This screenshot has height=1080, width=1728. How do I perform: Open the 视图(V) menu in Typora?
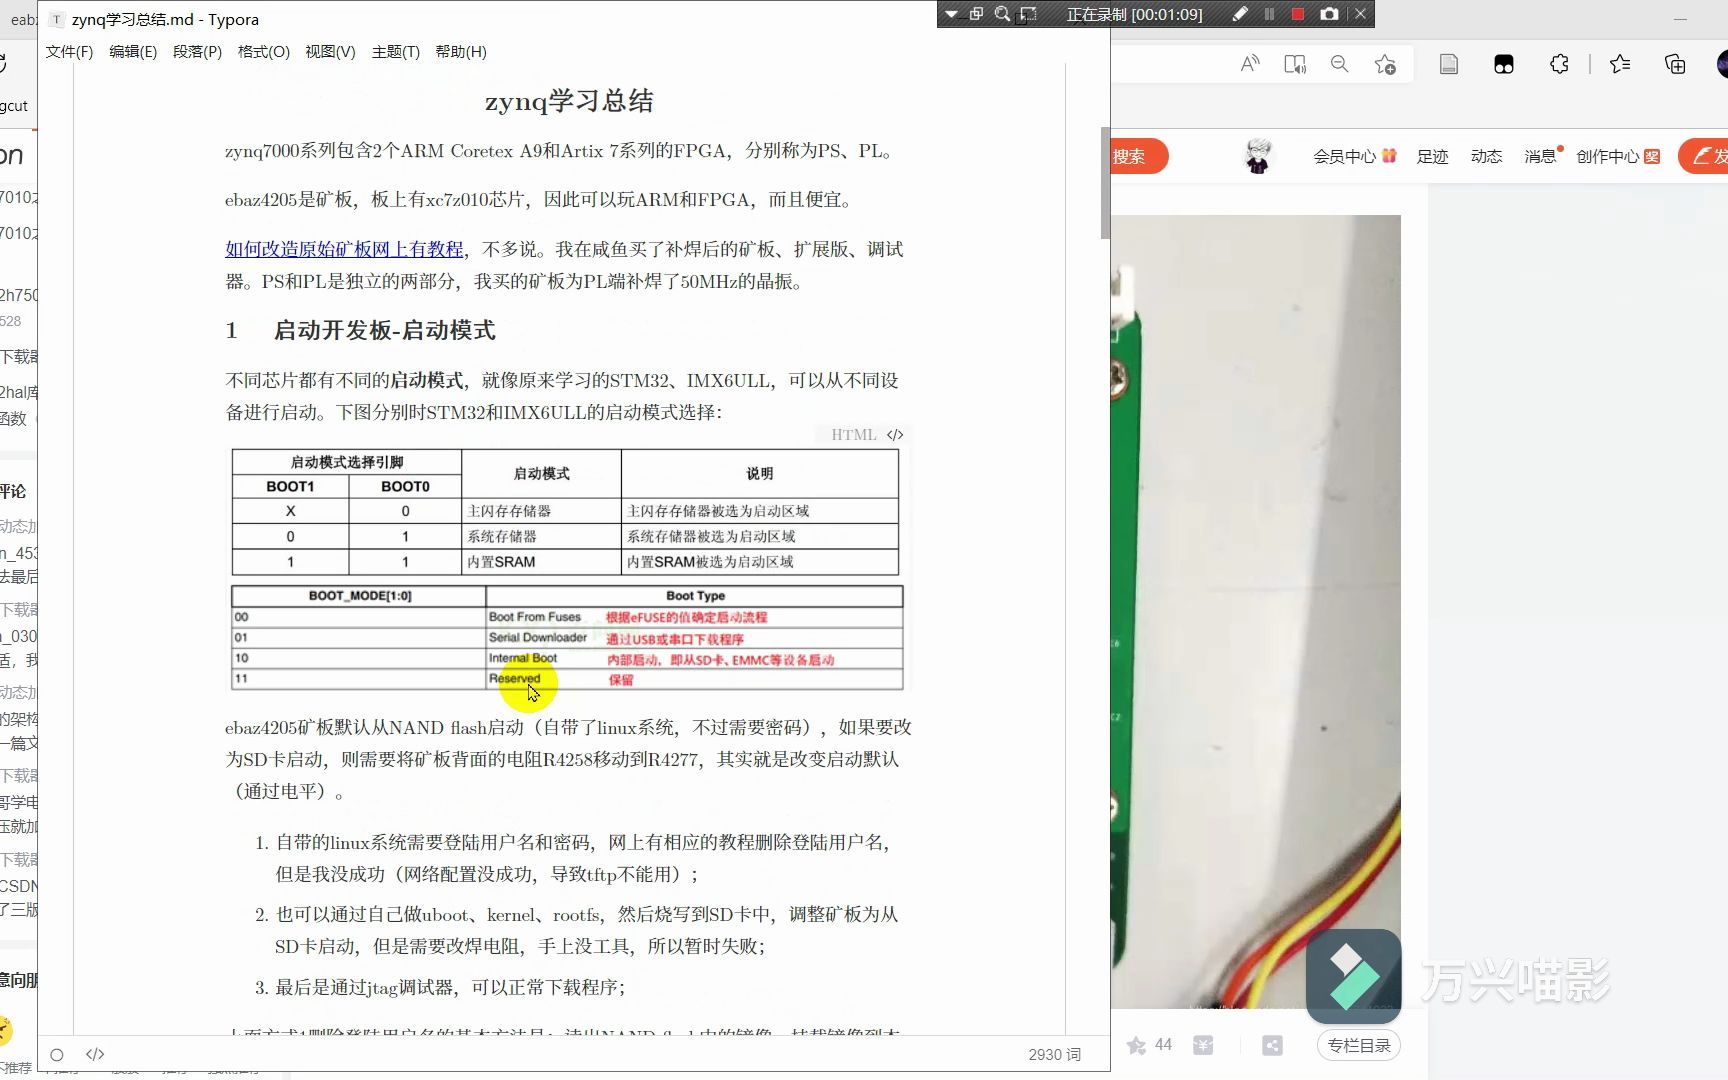pyautogui.click(x=328, y=52)
